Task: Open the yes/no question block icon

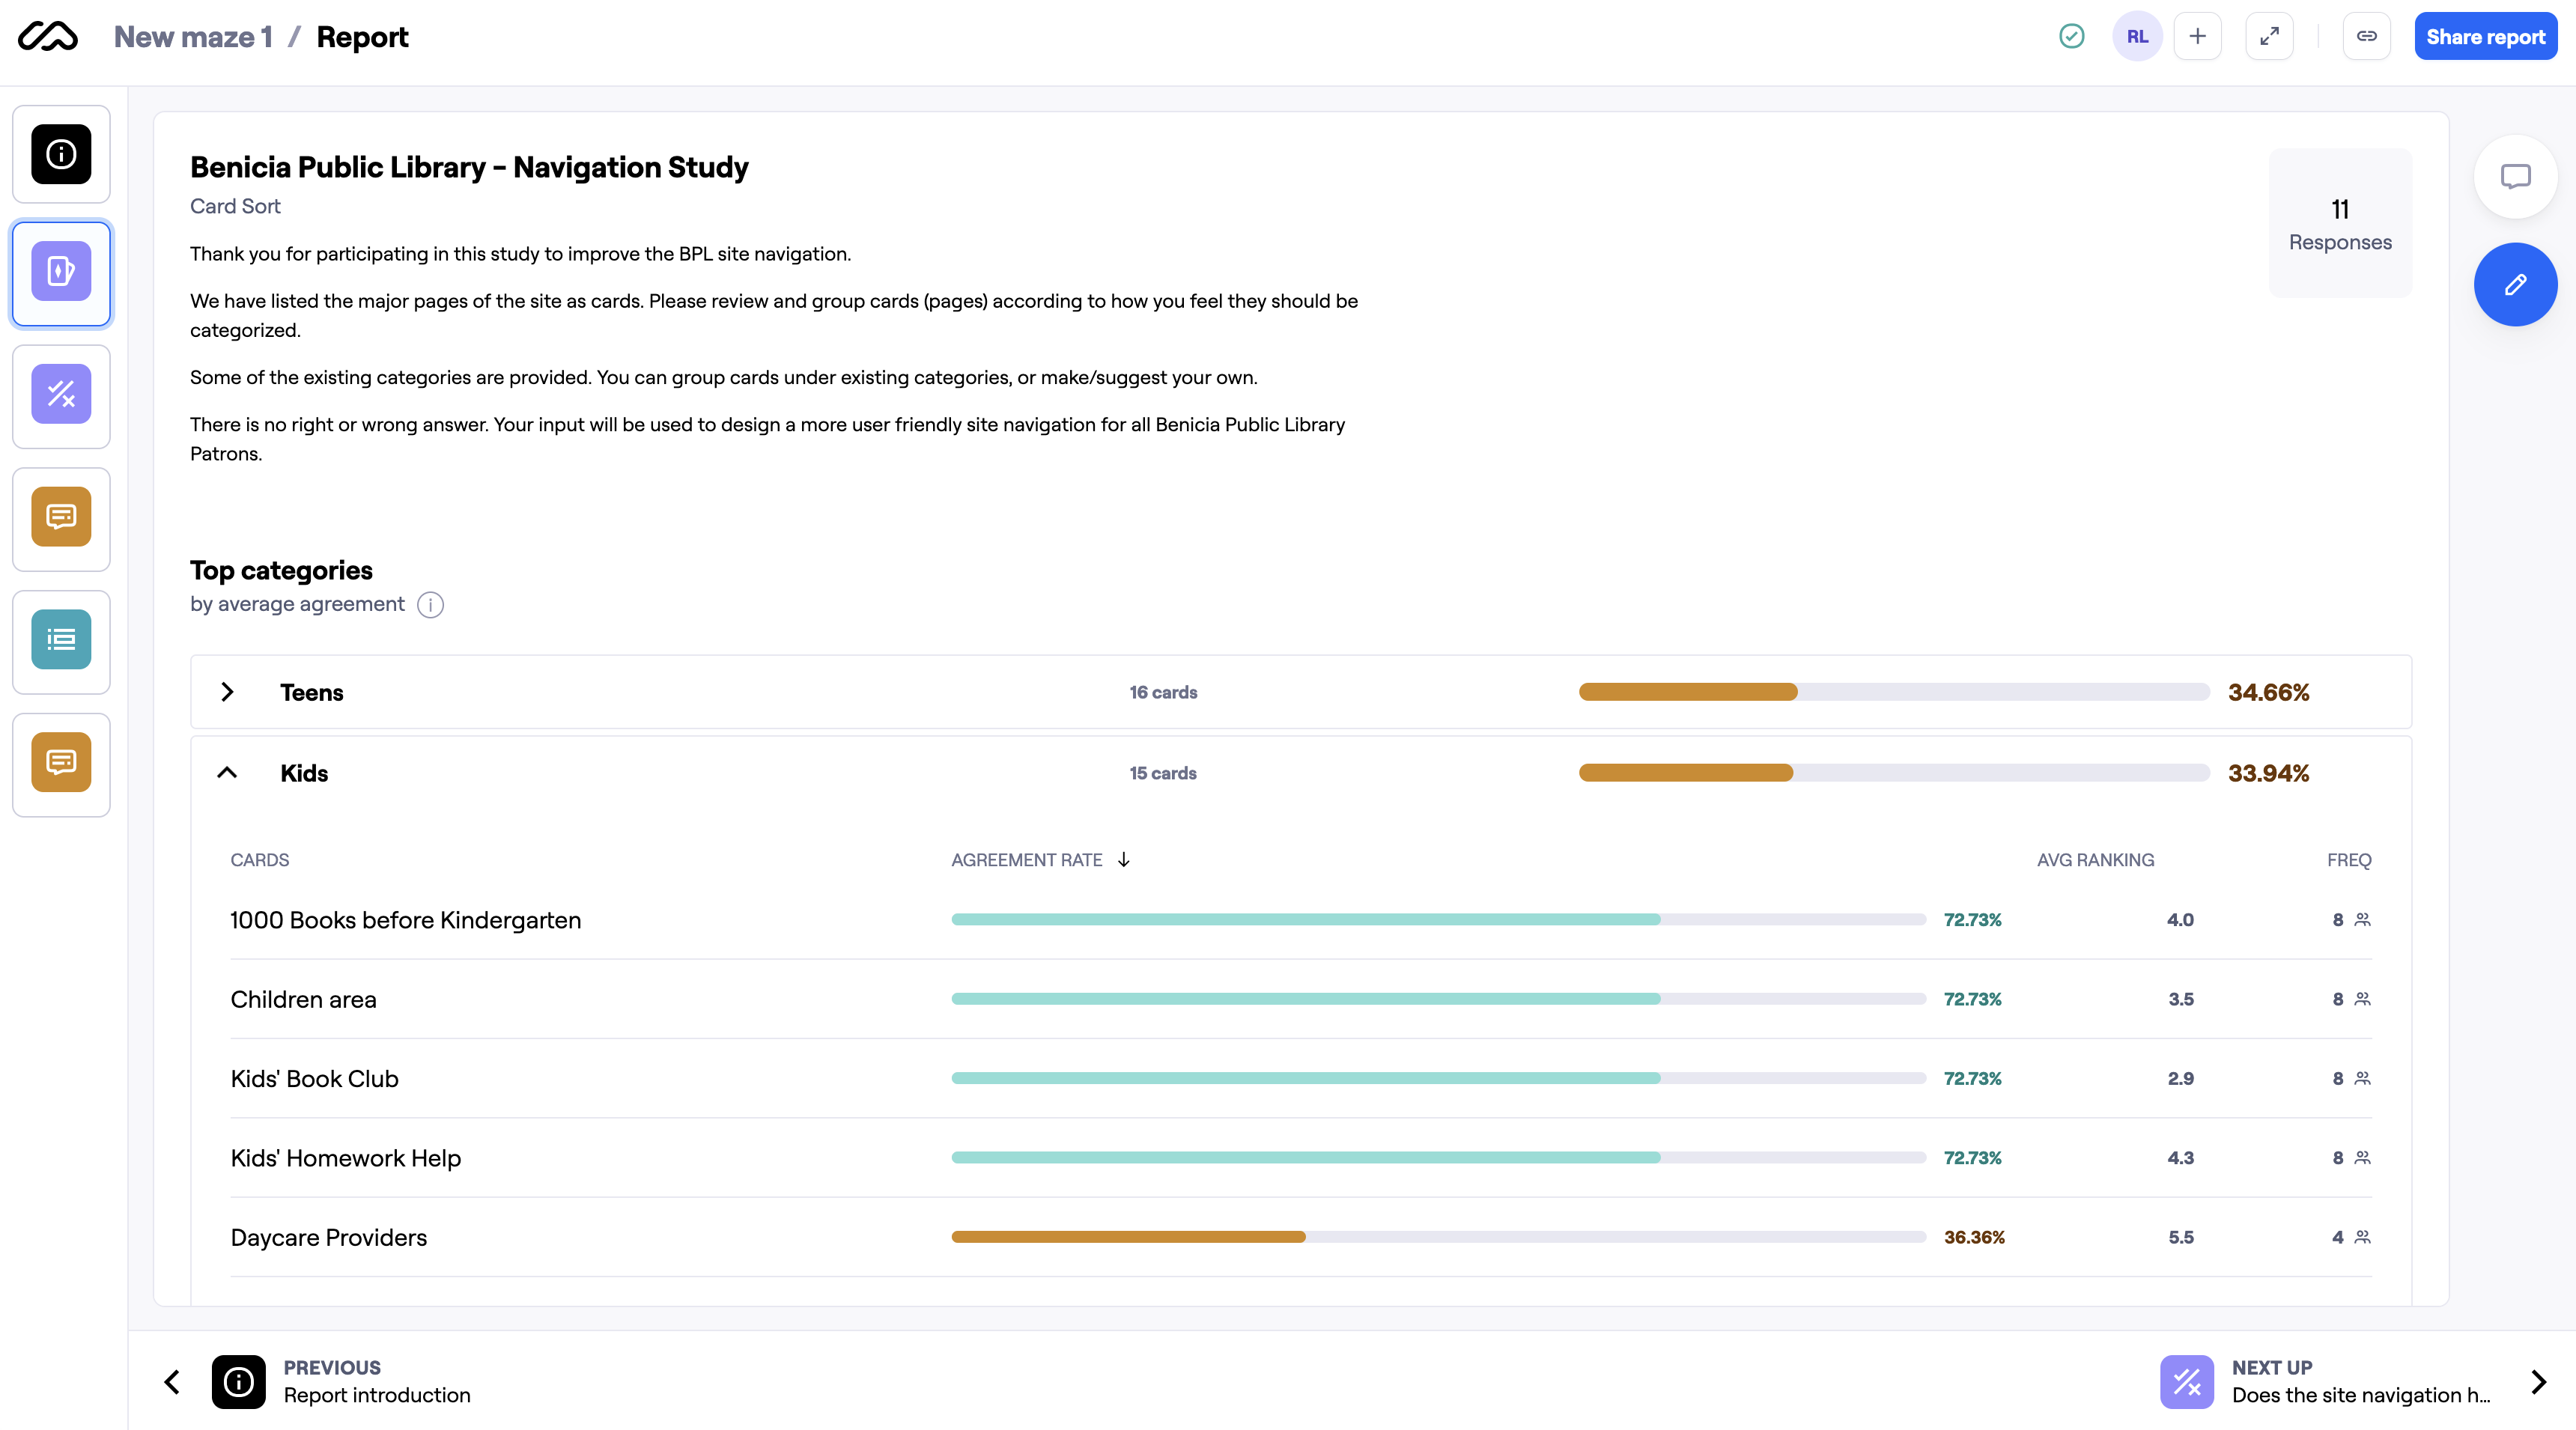Action: coord(61,395)
